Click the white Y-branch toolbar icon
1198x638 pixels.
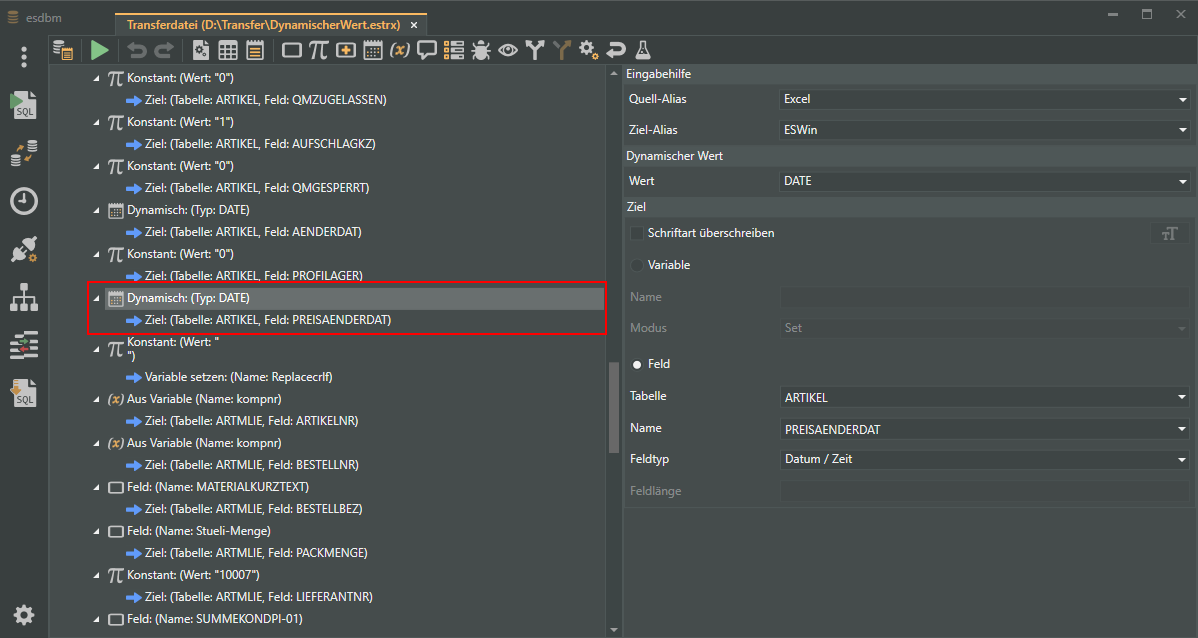click(x=535, y=50)
